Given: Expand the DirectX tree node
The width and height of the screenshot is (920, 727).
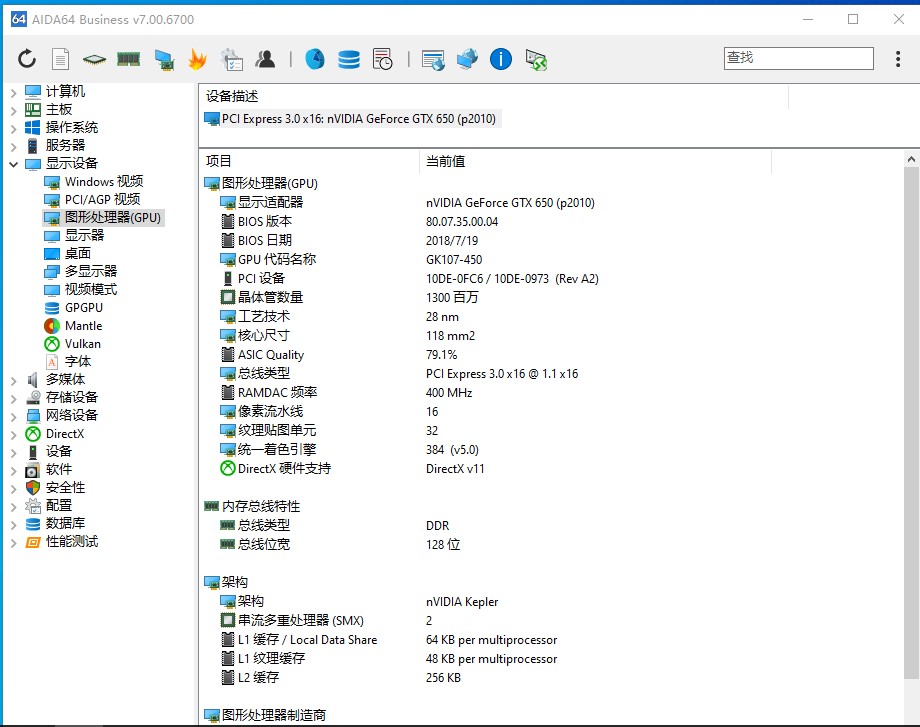Looking at the screenshot, I should click(x=13, y=435).
